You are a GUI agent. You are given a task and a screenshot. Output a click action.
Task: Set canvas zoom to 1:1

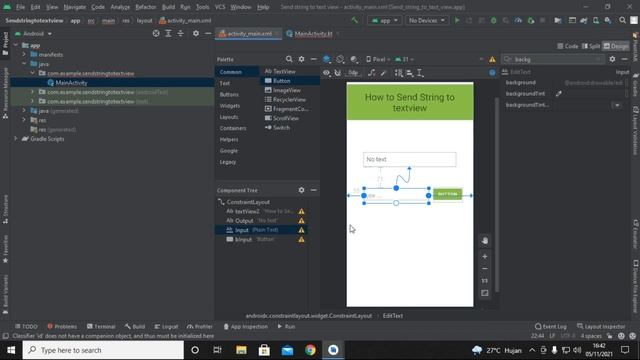click(x=485, y=281)
